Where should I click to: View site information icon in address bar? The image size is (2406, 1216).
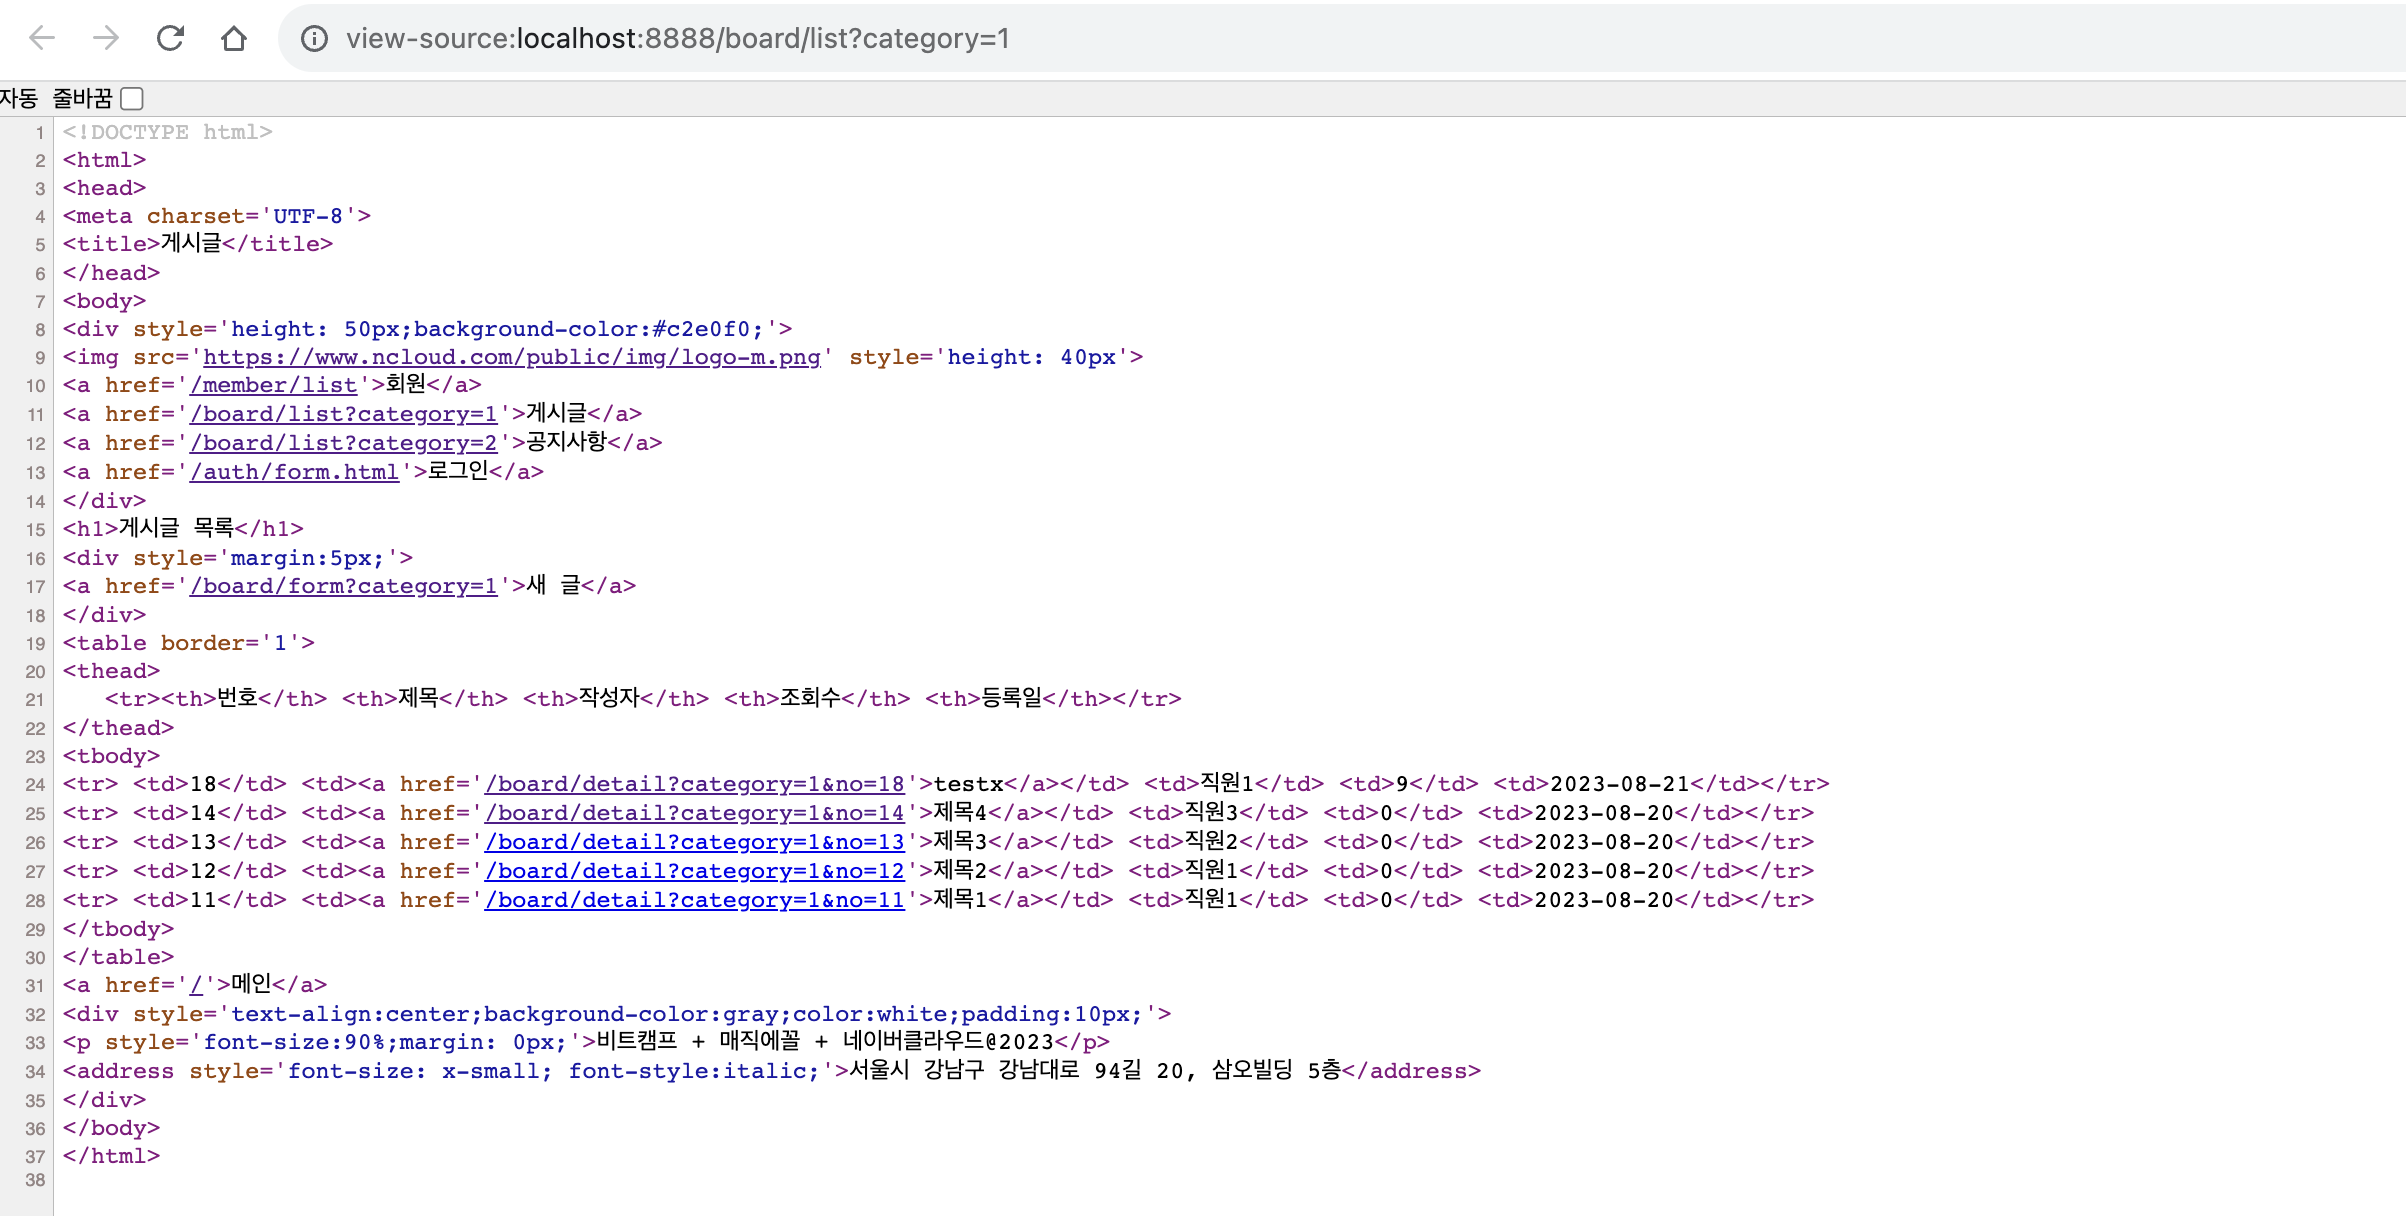coord(314,39)
